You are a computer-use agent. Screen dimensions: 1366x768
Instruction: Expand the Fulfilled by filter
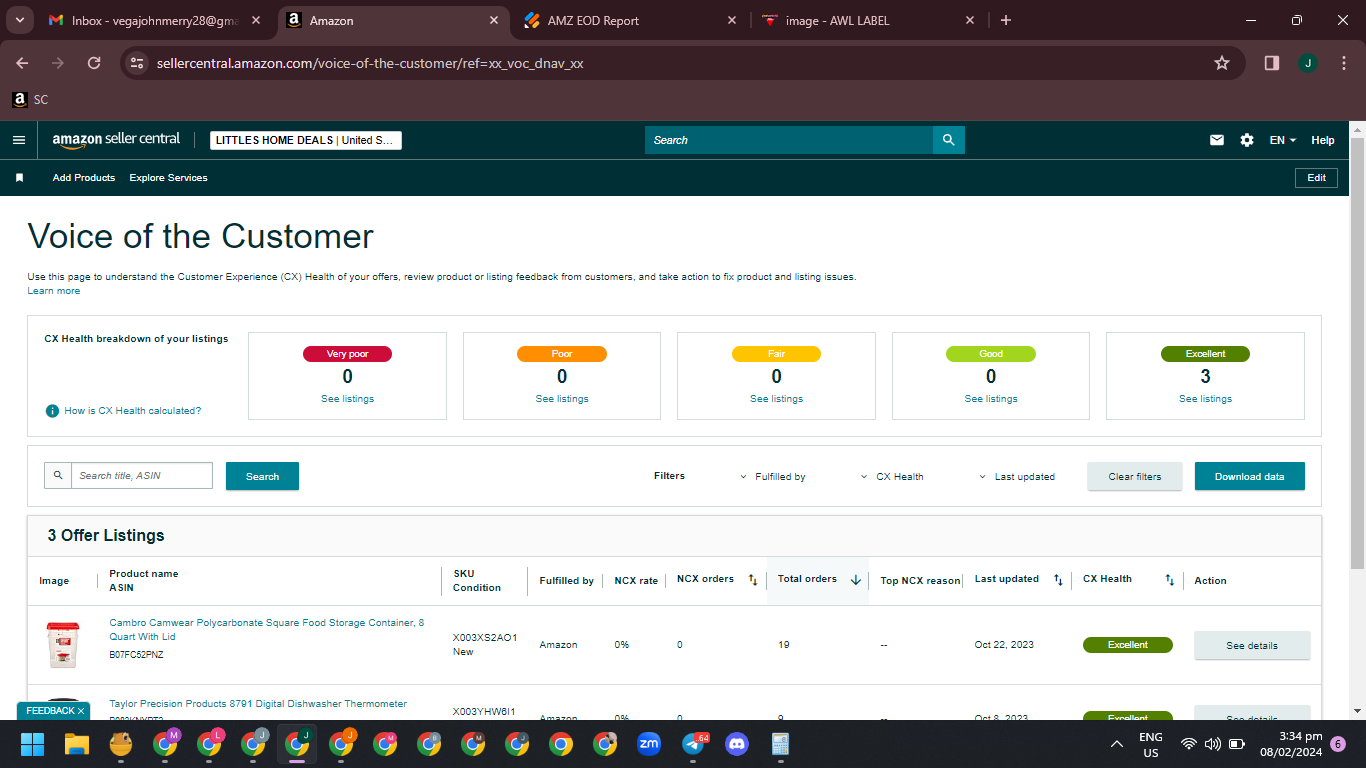[x=773, y=477]
